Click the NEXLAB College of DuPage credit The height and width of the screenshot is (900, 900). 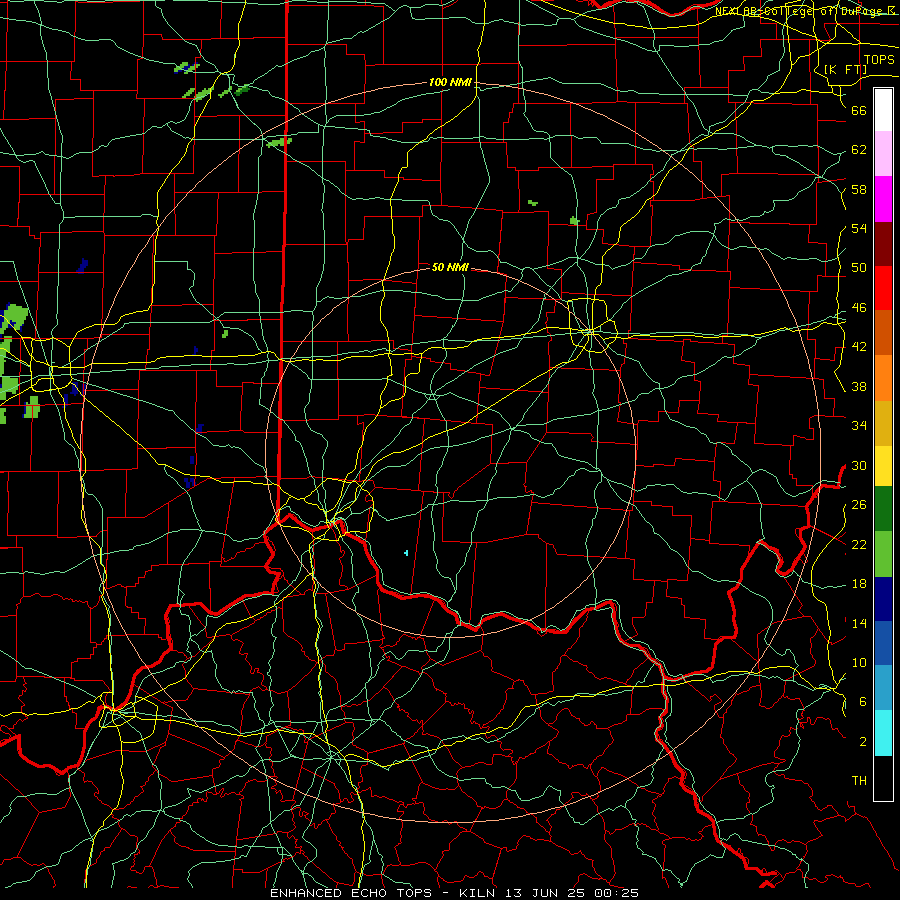pyautogui.click(x=806, y=11)
